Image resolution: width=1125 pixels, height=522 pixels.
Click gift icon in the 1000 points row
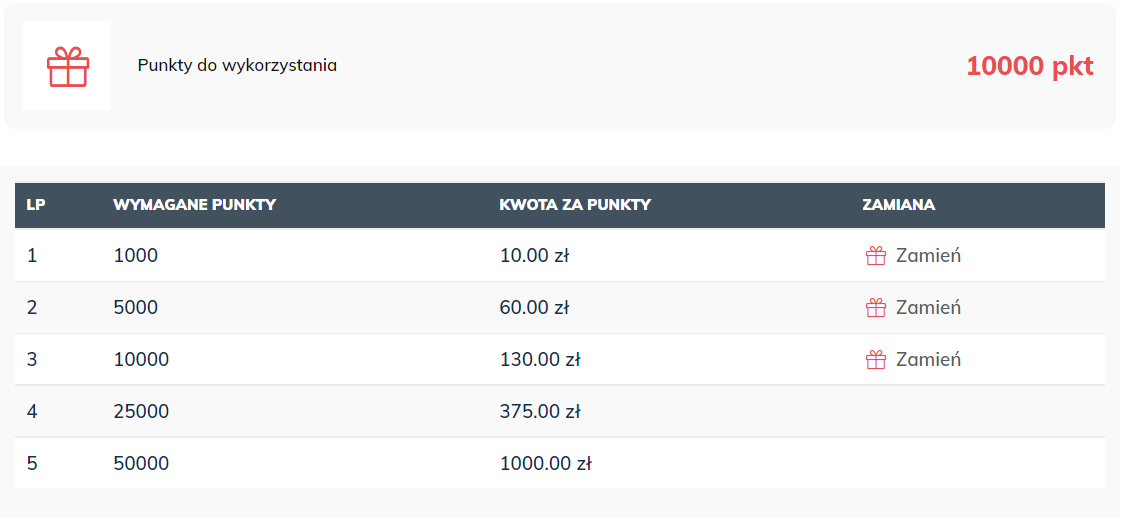tap(875, 255)
